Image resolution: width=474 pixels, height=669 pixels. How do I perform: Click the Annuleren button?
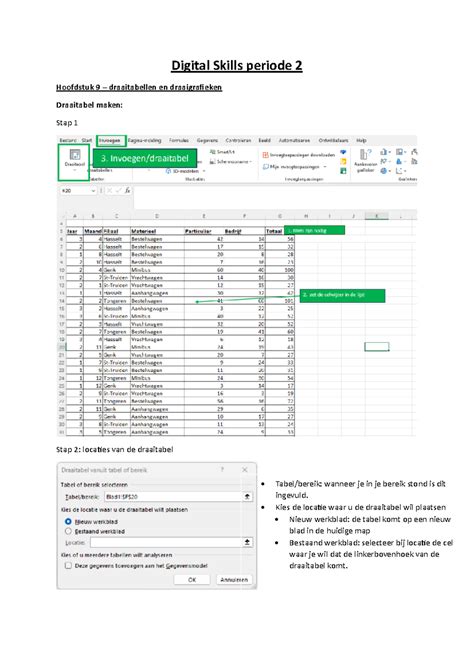[x=234, y=579]
